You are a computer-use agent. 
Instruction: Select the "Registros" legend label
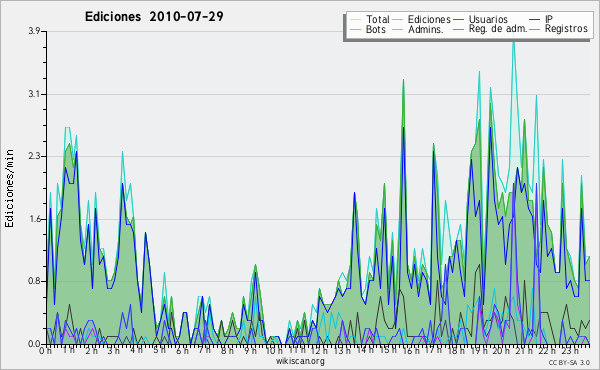(x=566, y=29)
